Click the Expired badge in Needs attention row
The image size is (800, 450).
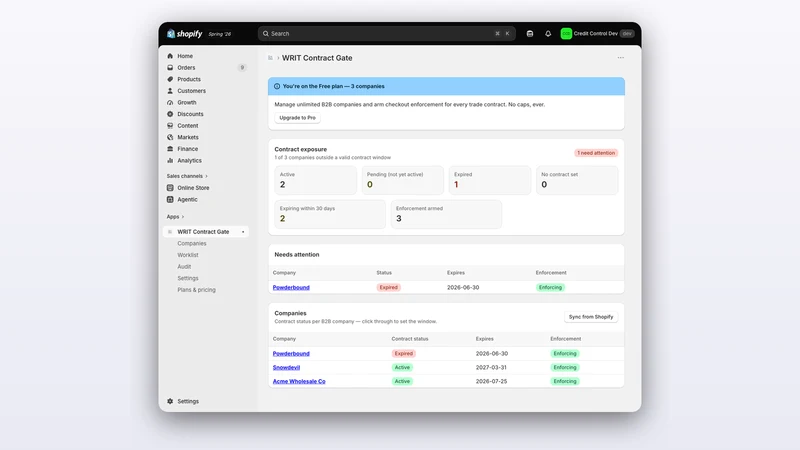pos(388,288)
